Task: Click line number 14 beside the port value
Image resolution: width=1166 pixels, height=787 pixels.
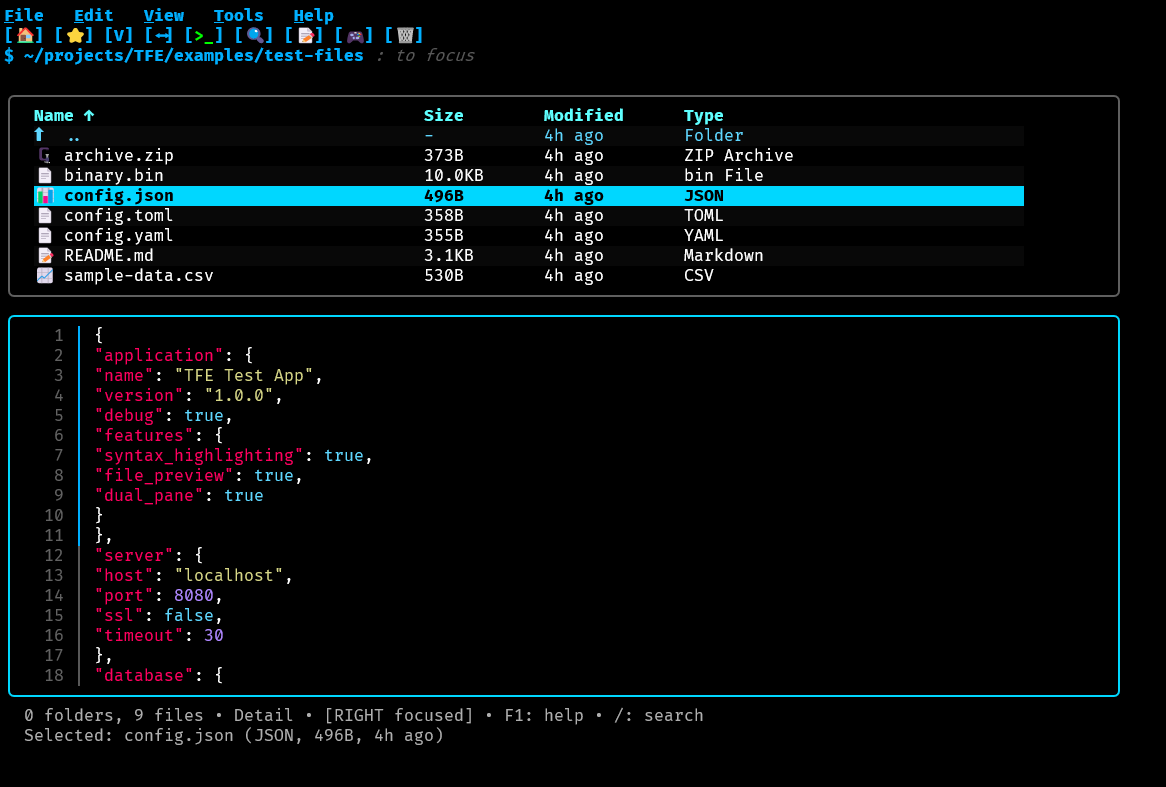Action: pos(55,595)
